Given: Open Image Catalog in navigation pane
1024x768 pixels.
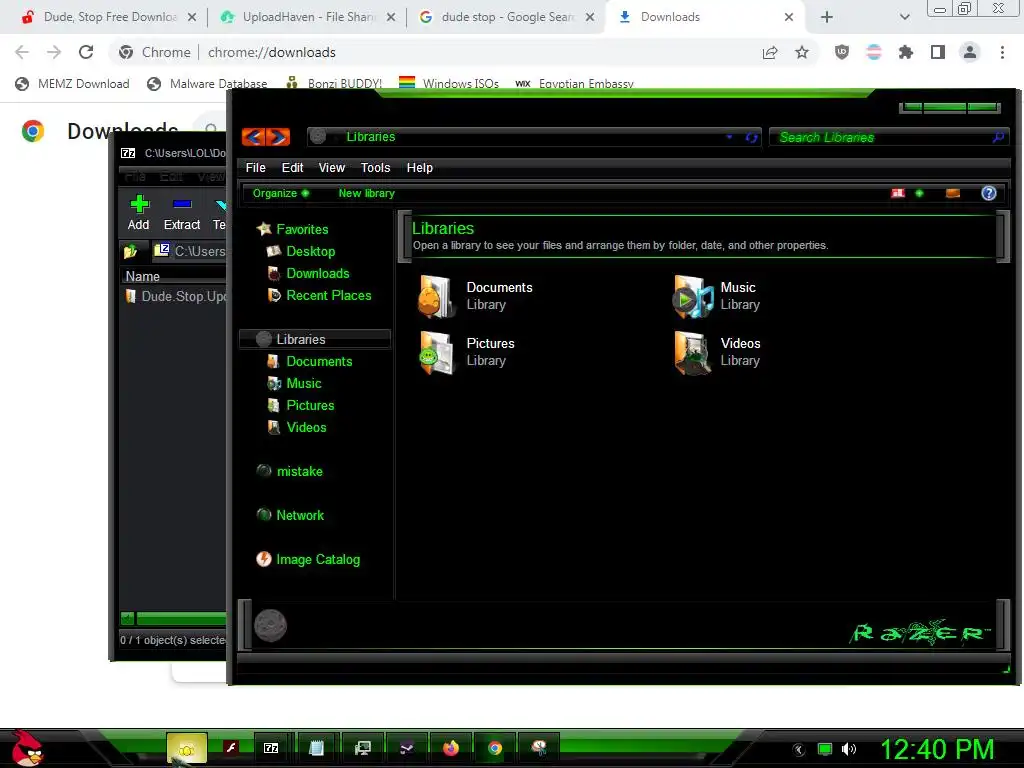Looking at the screenshot, I should tap(317, 560).
